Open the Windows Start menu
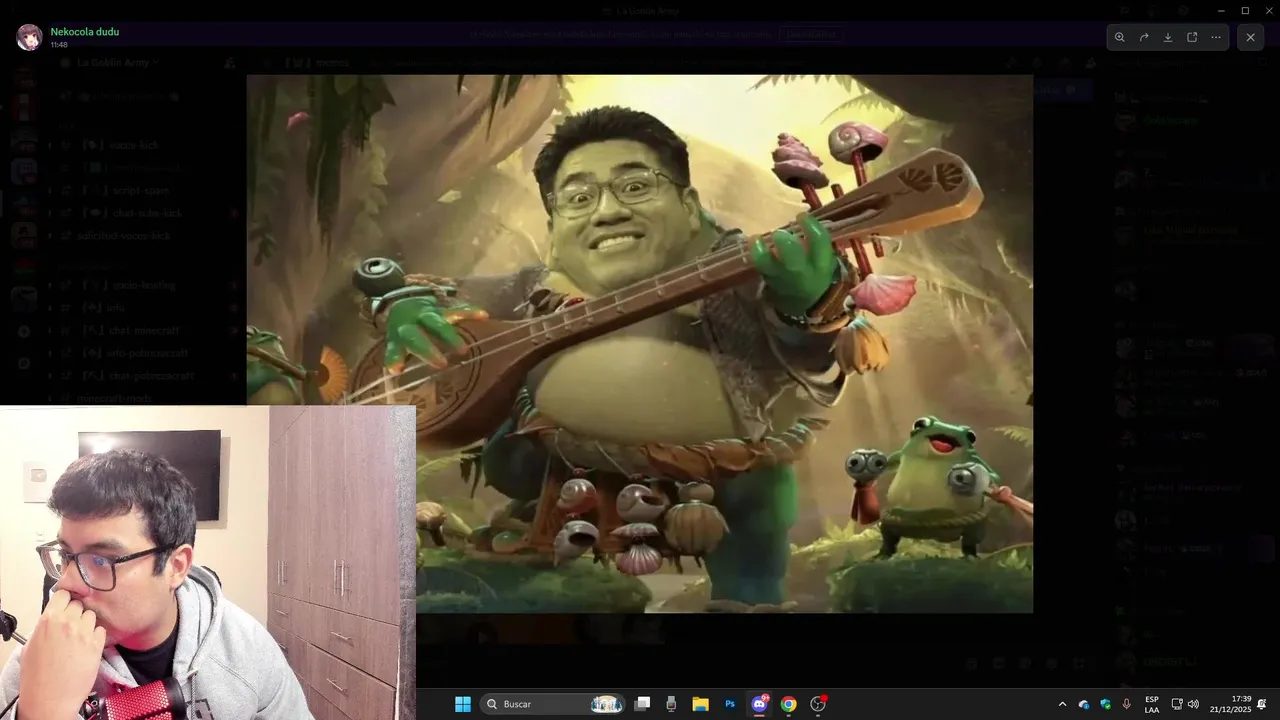This screenshot has height=720, width=1280. point(463,704)
